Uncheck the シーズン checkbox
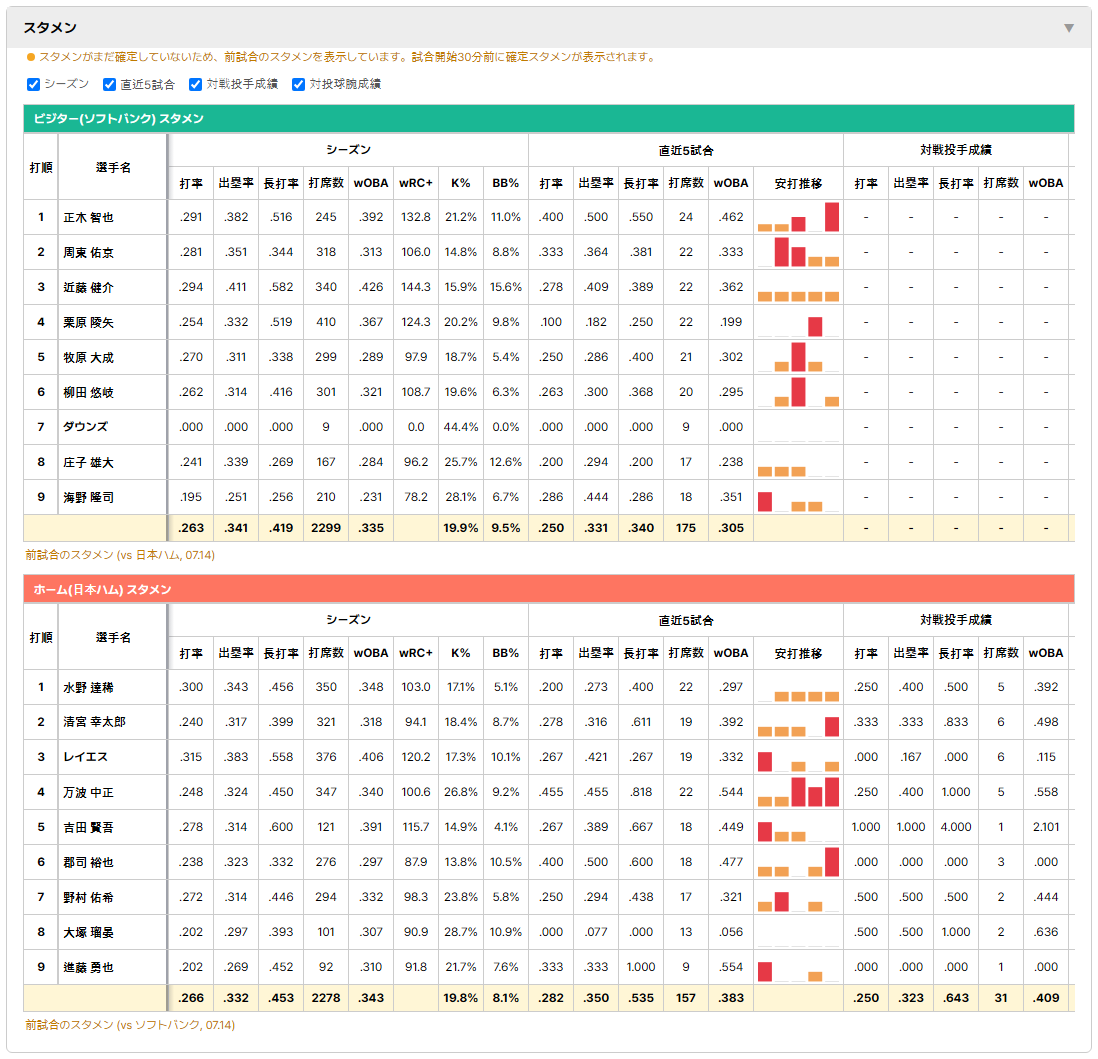The width and height of the screenshot is (1098, 1059). 34,84
